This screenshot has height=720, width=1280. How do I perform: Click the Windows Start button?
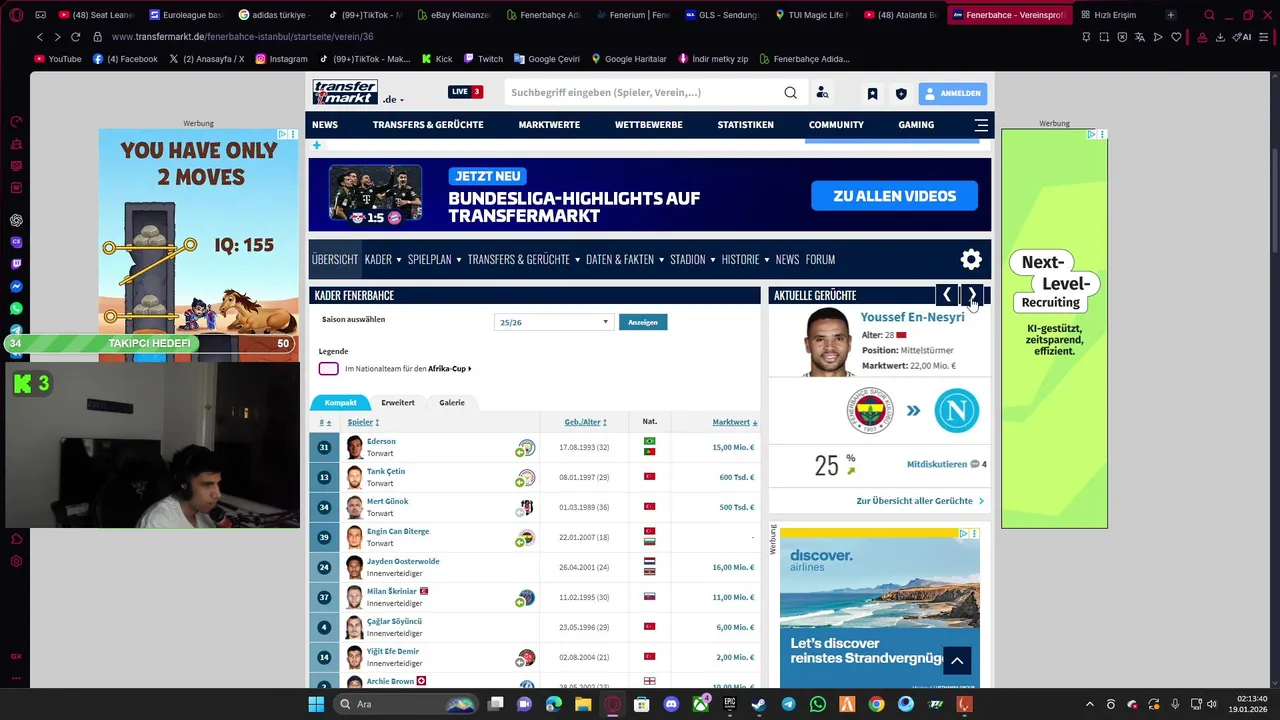tap(316, 704)
